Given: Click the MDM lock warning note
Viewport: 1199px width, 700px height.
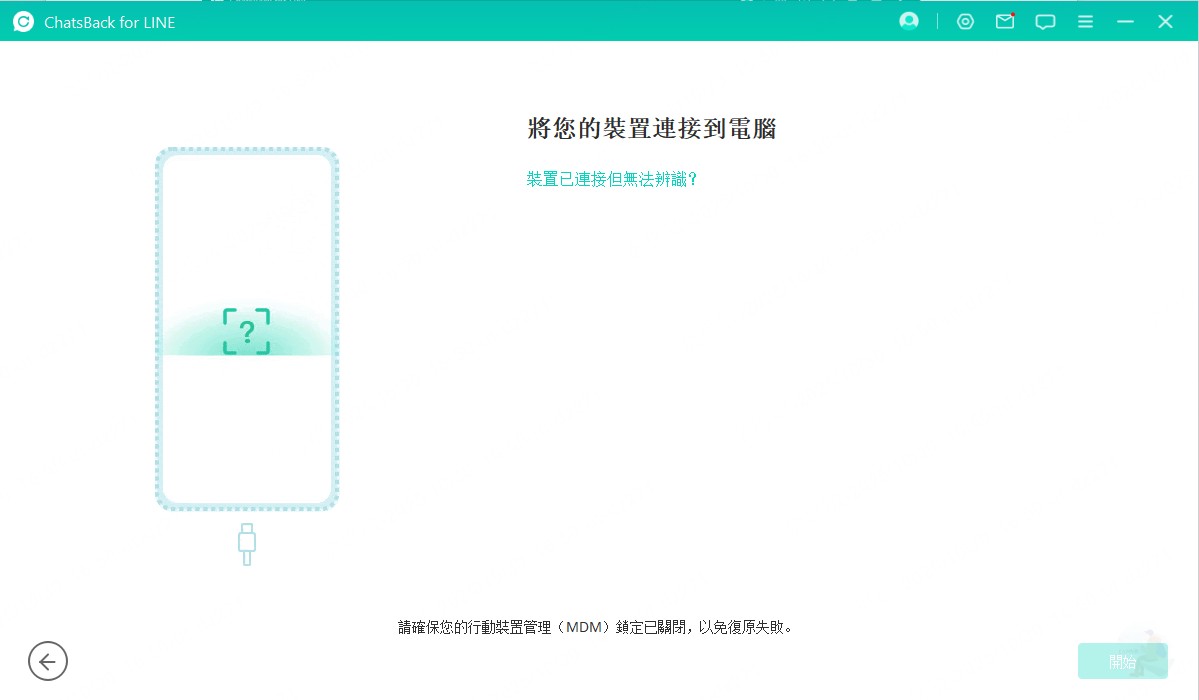Looking at the screenshot, I should pos(596,627).
